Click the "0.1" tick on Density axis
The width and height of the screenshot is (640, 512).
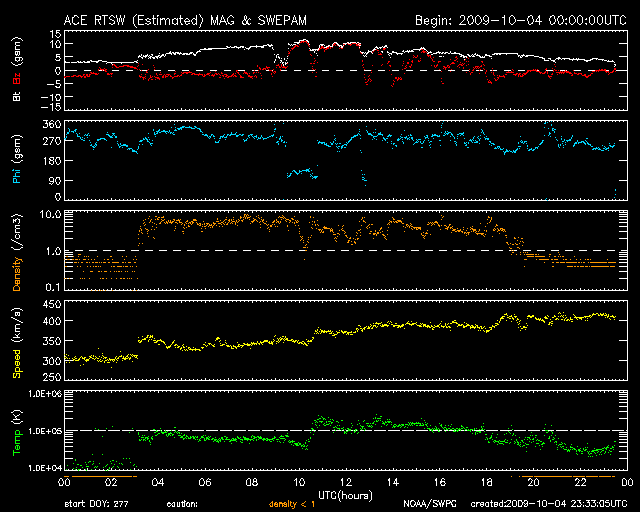(x=53, y=287)
